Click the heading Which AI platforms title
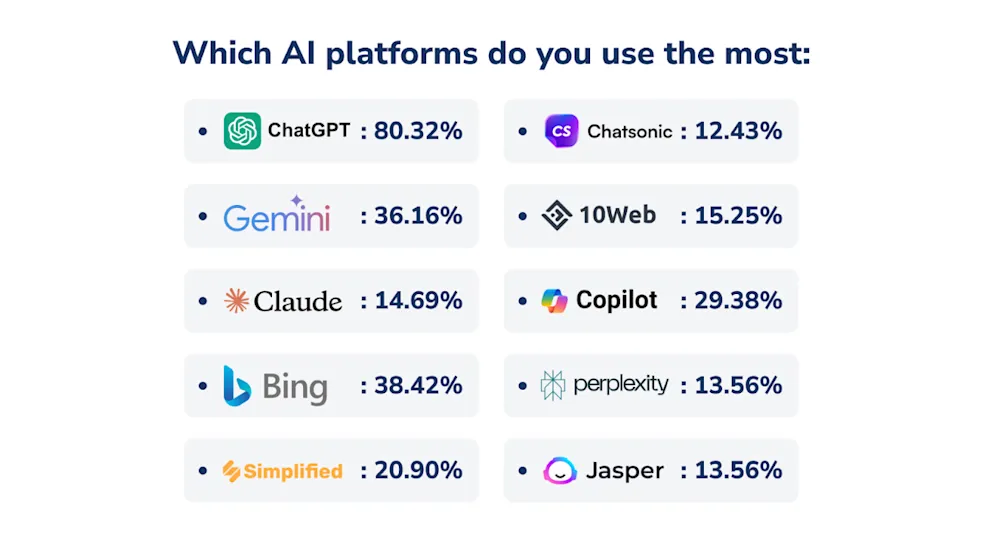Viewport: 1000px width, 541px height. point(492,54)
